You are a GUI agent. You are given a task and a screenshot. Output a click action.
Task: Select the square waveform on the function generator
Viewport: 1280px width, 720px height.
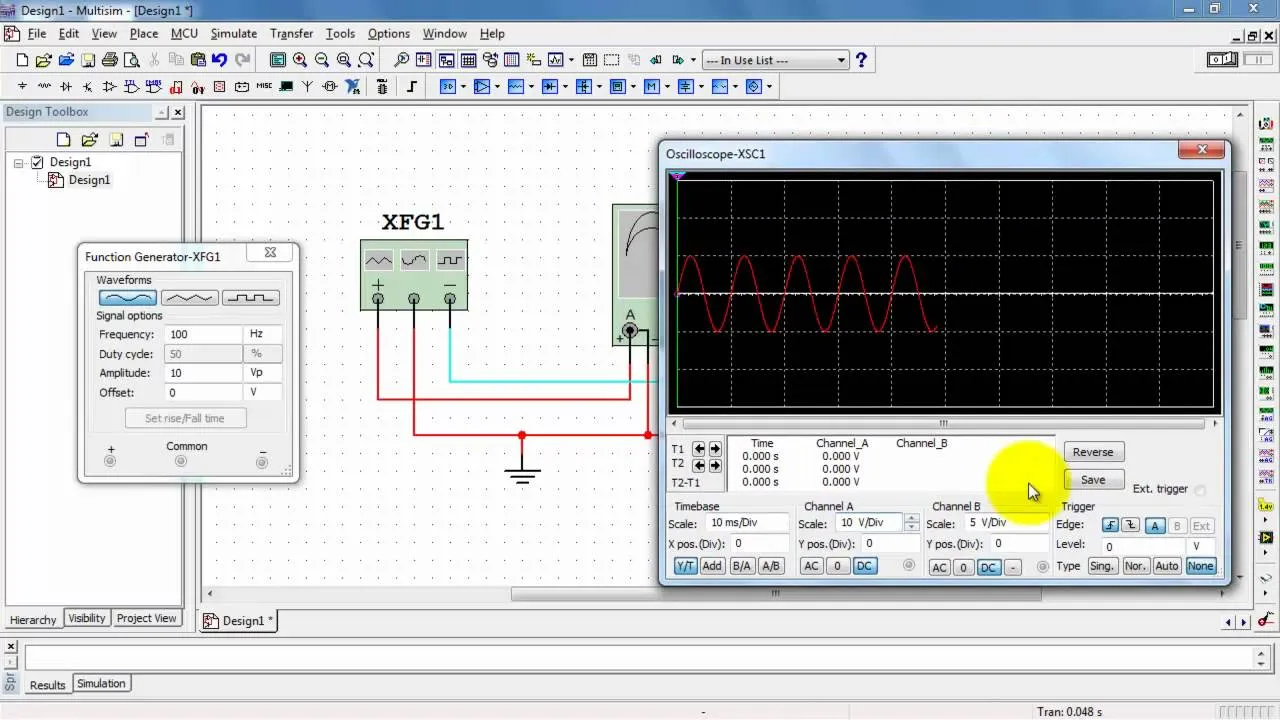pos(250,297)
